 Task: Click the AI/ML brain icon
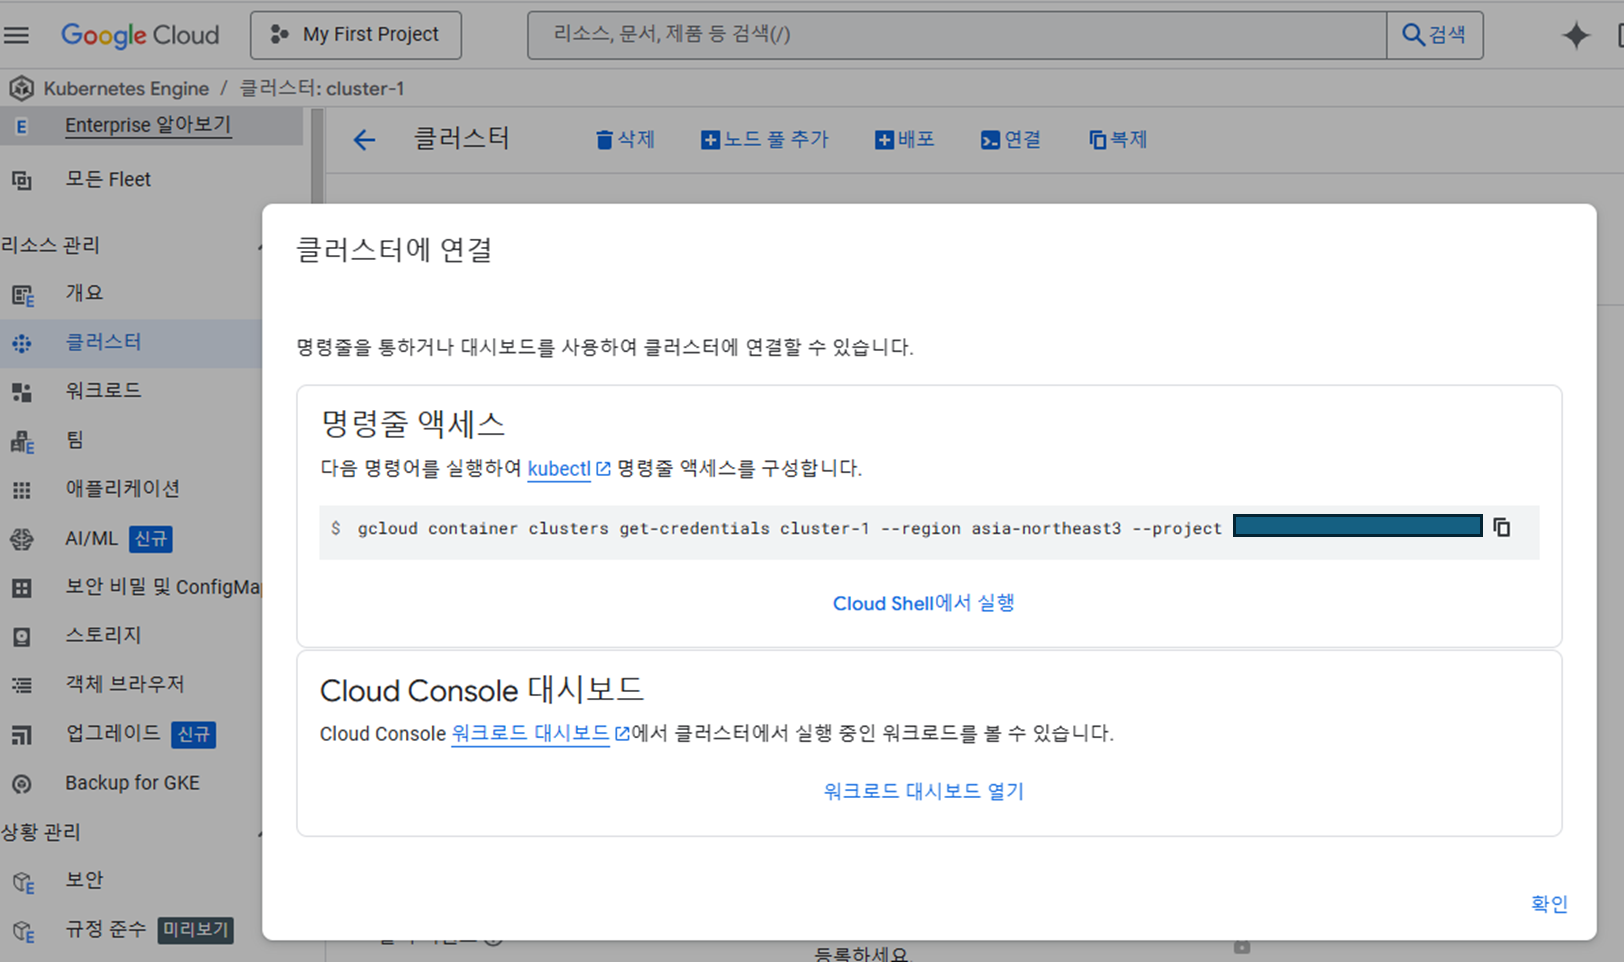pos(21,539)
